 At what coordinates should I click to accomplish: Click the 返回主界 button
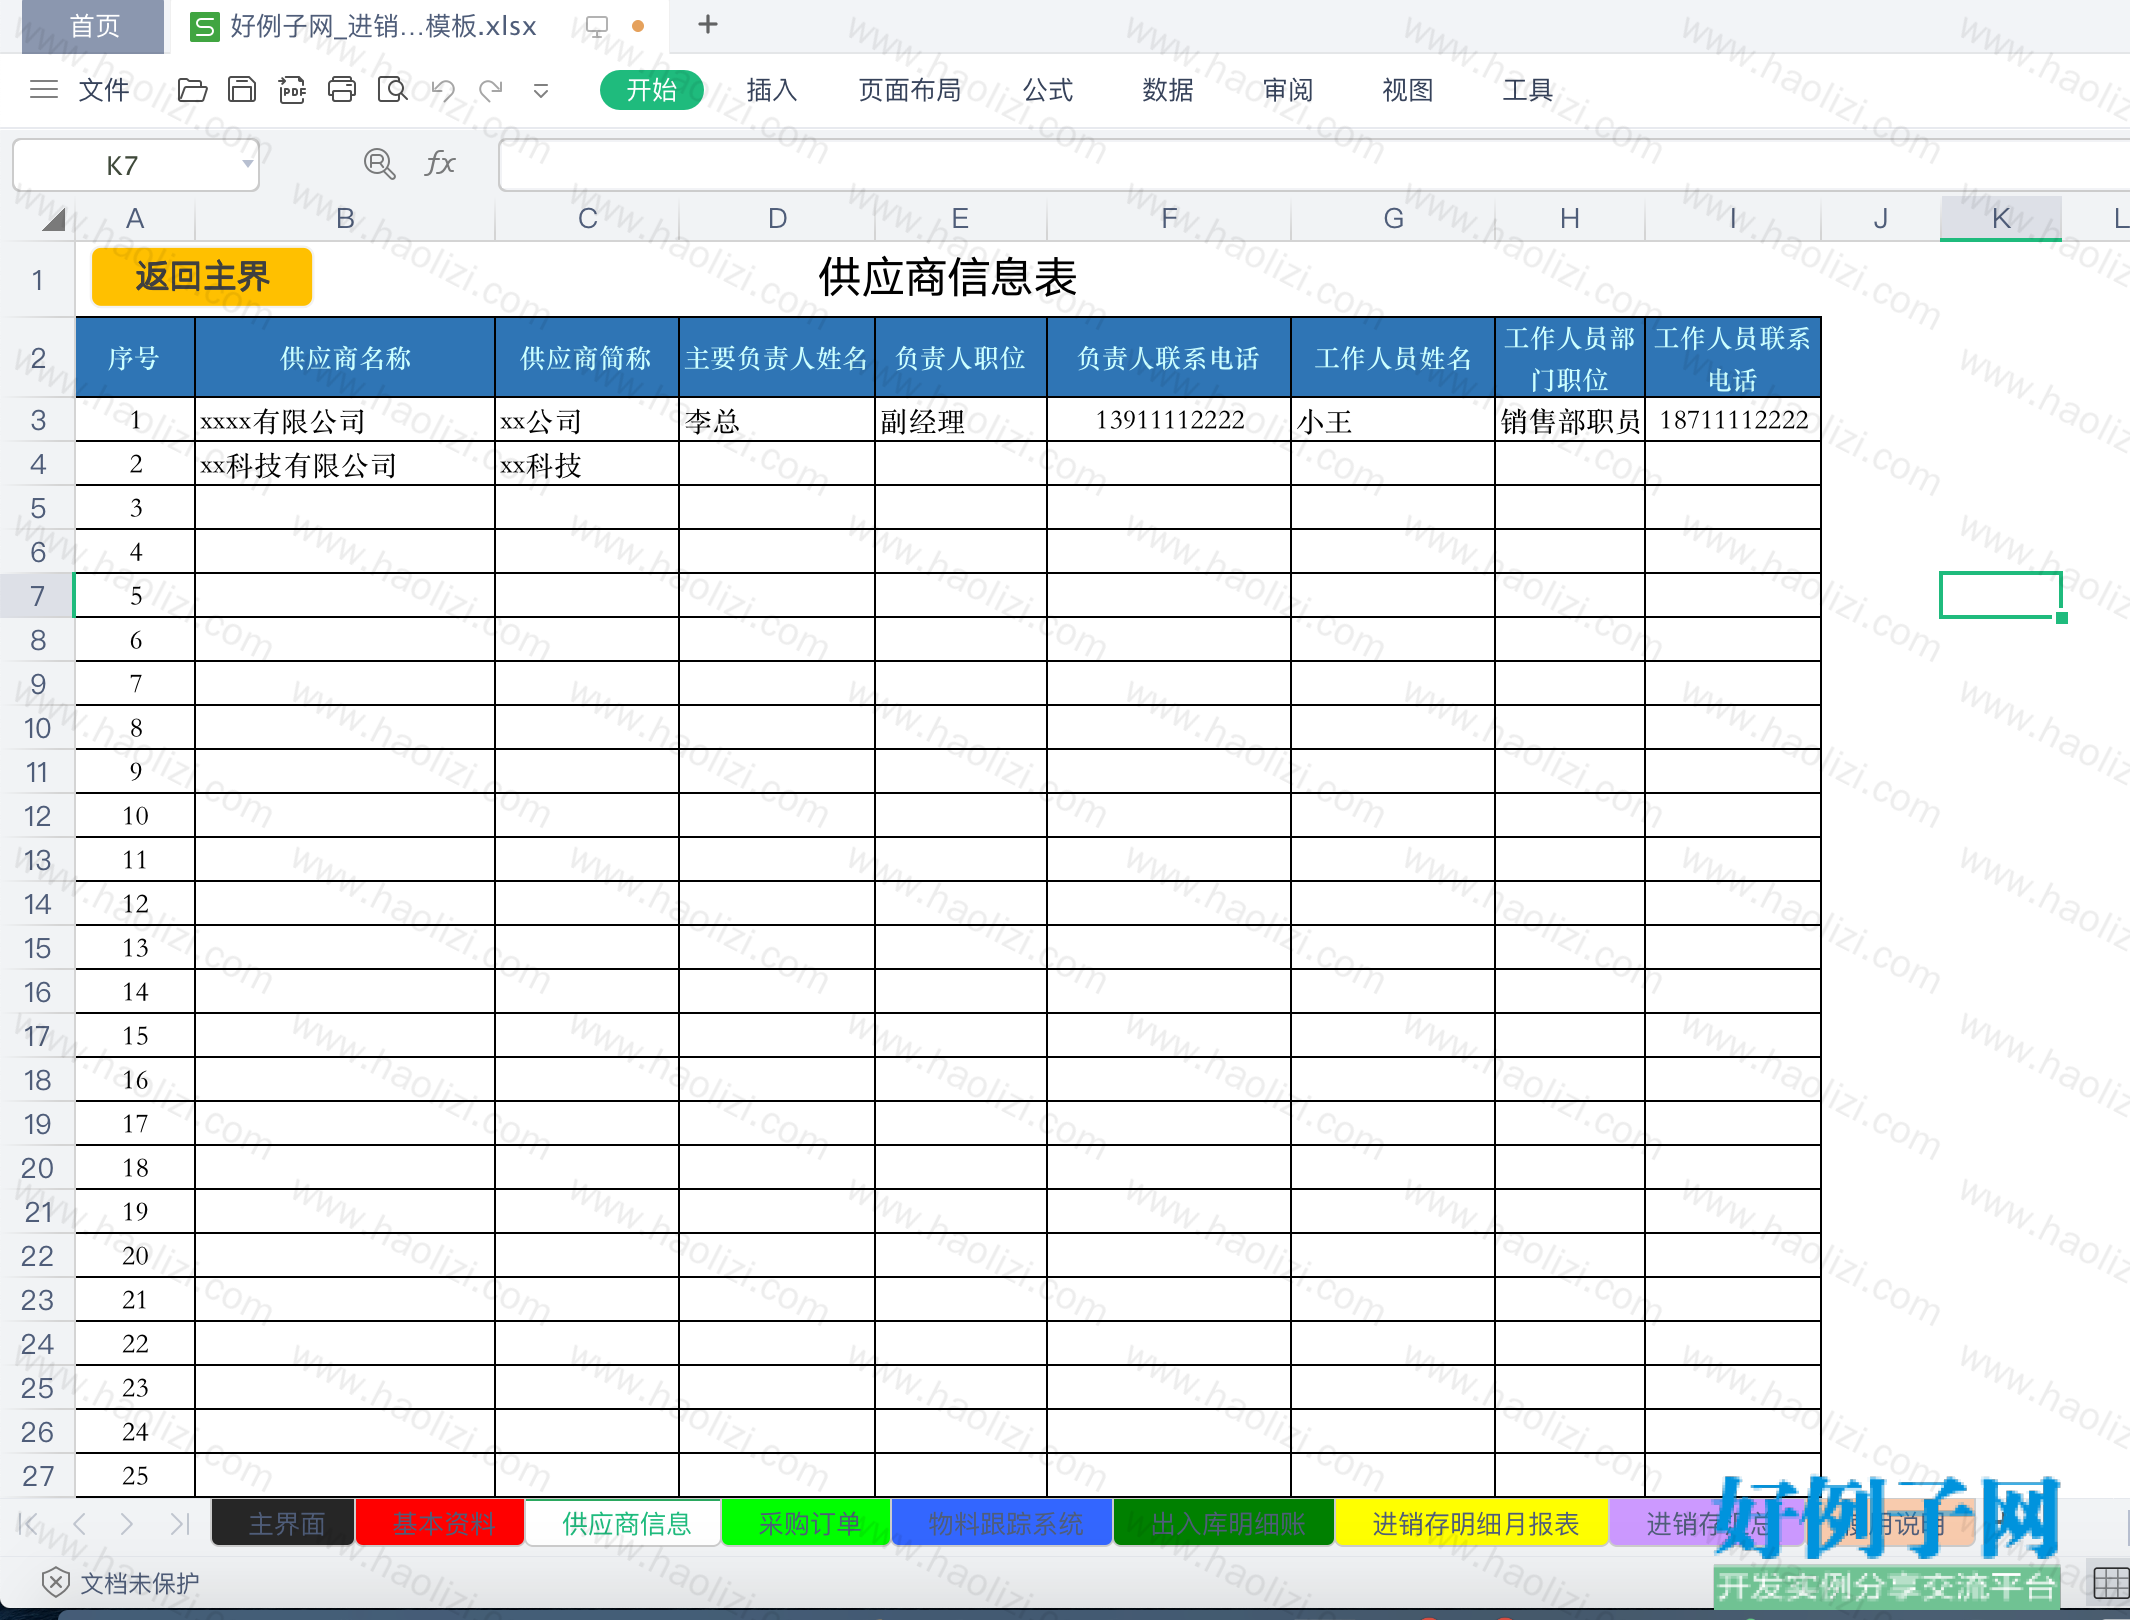point(202,276)
